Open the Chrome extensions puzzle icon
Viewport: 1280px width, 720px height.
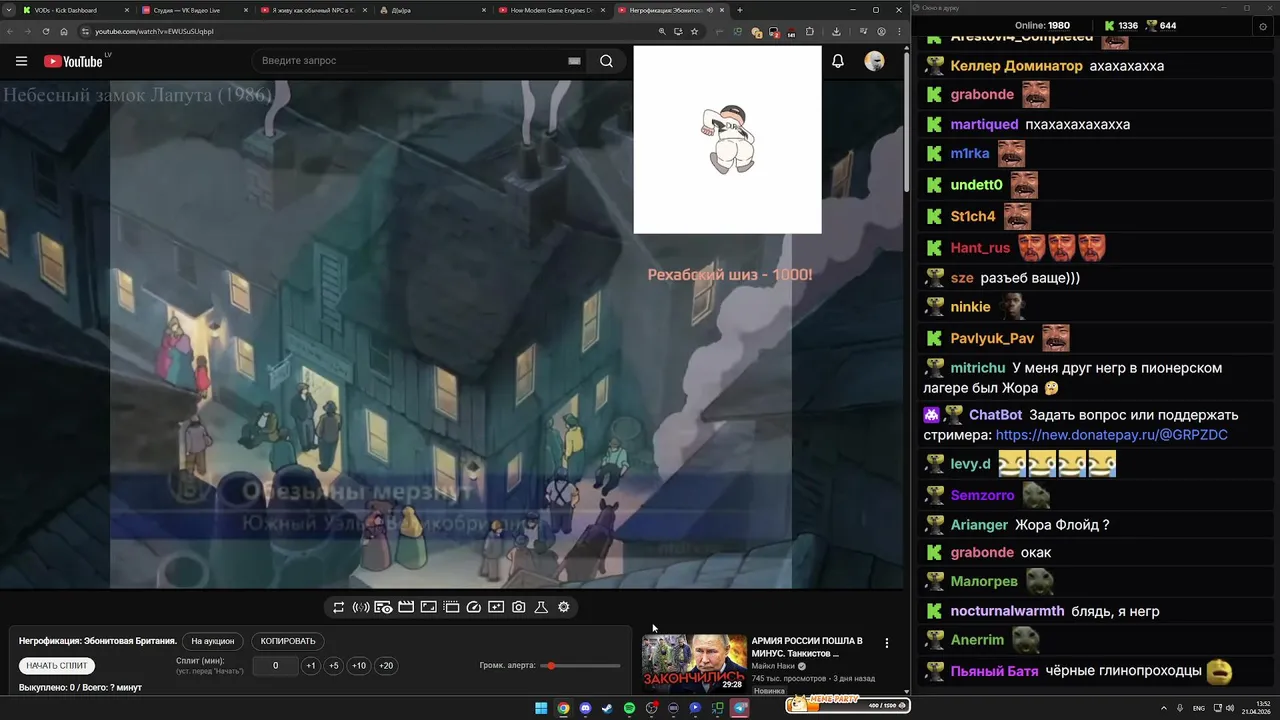pyautogui.click(x=809, y=31)
